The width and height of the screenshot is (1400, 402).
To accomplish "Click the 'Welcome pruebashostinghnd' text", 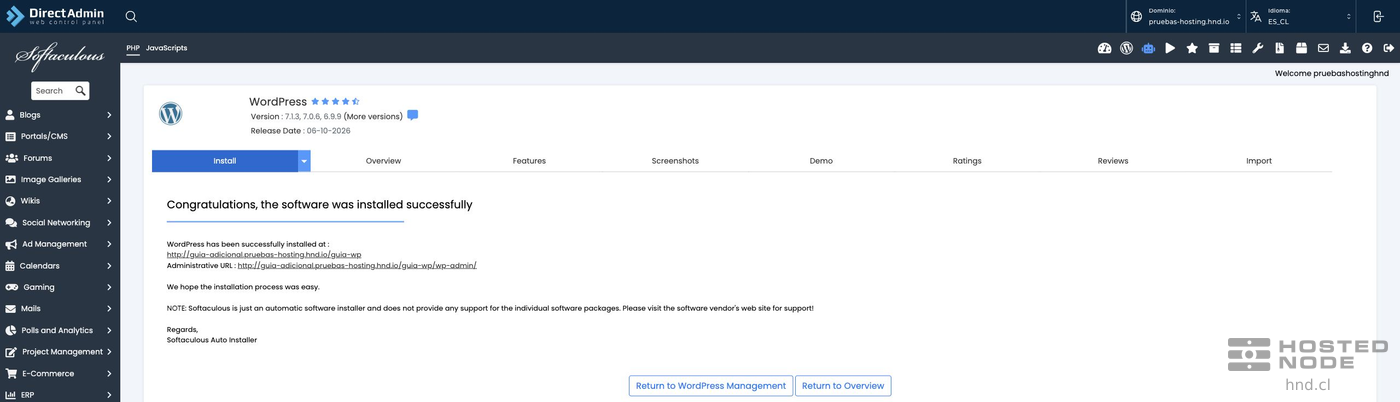I will [1332, 74].
